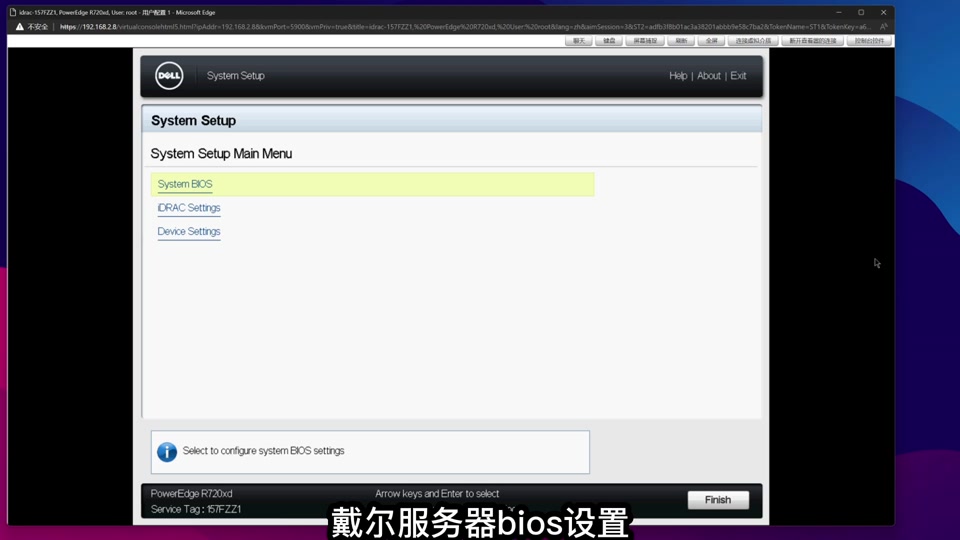Viewport: 960px width, 540px height.
Task: Open Device Settings
Action: 189,231
